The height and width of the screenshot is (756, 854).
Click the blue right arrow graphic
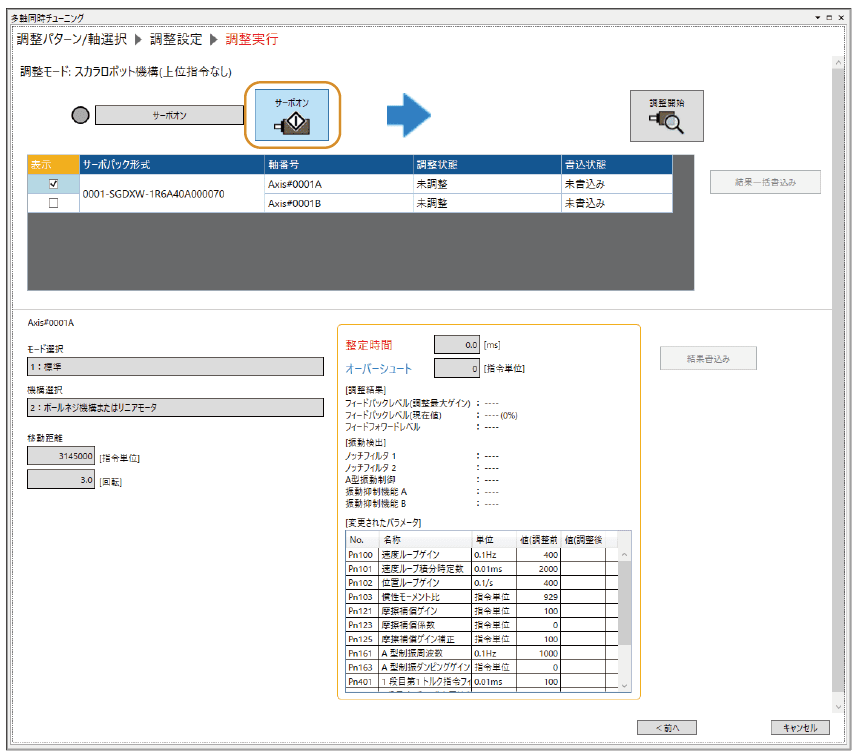click(408, 115)
